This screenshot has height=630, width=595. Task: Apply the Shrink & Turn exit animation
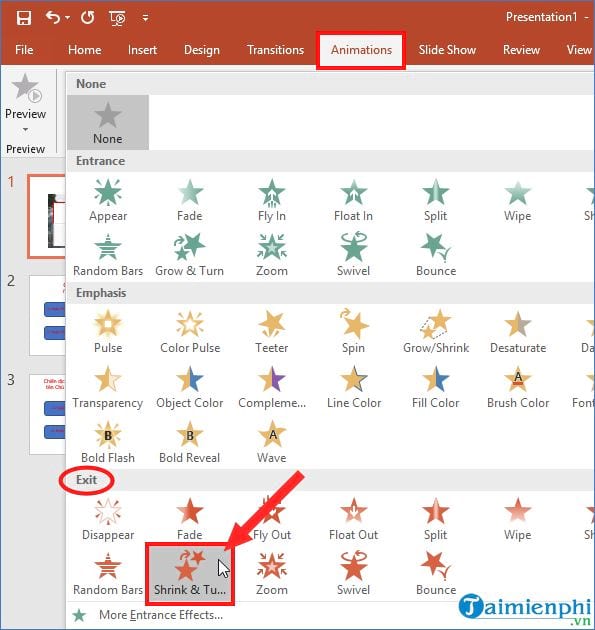tap(190, 573)
